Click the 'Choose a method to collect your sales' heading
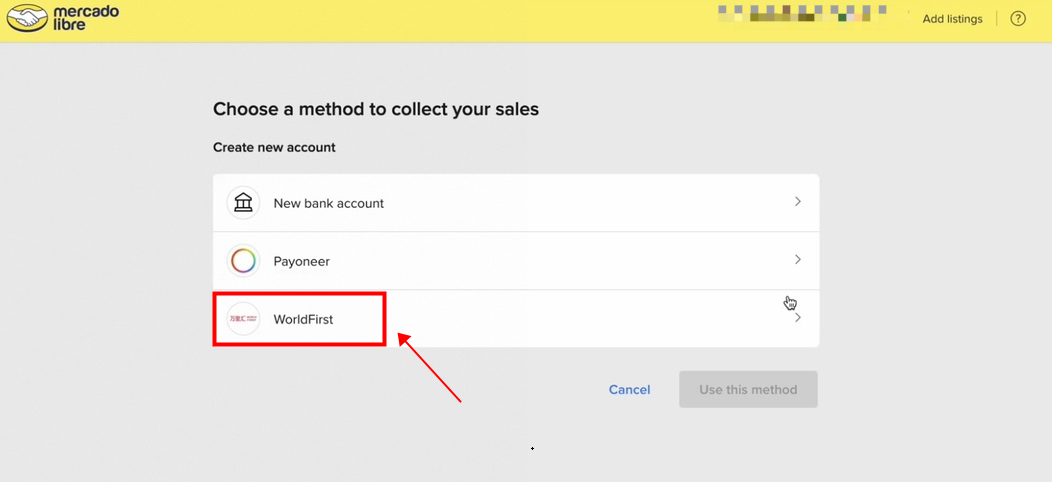This screenshot has width=1052, height=482. point(376,109)
